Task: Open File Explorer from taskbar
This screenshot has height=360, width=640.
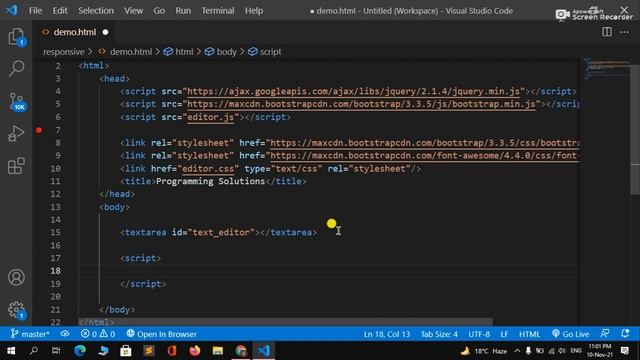Action: (x=218, y=351)
